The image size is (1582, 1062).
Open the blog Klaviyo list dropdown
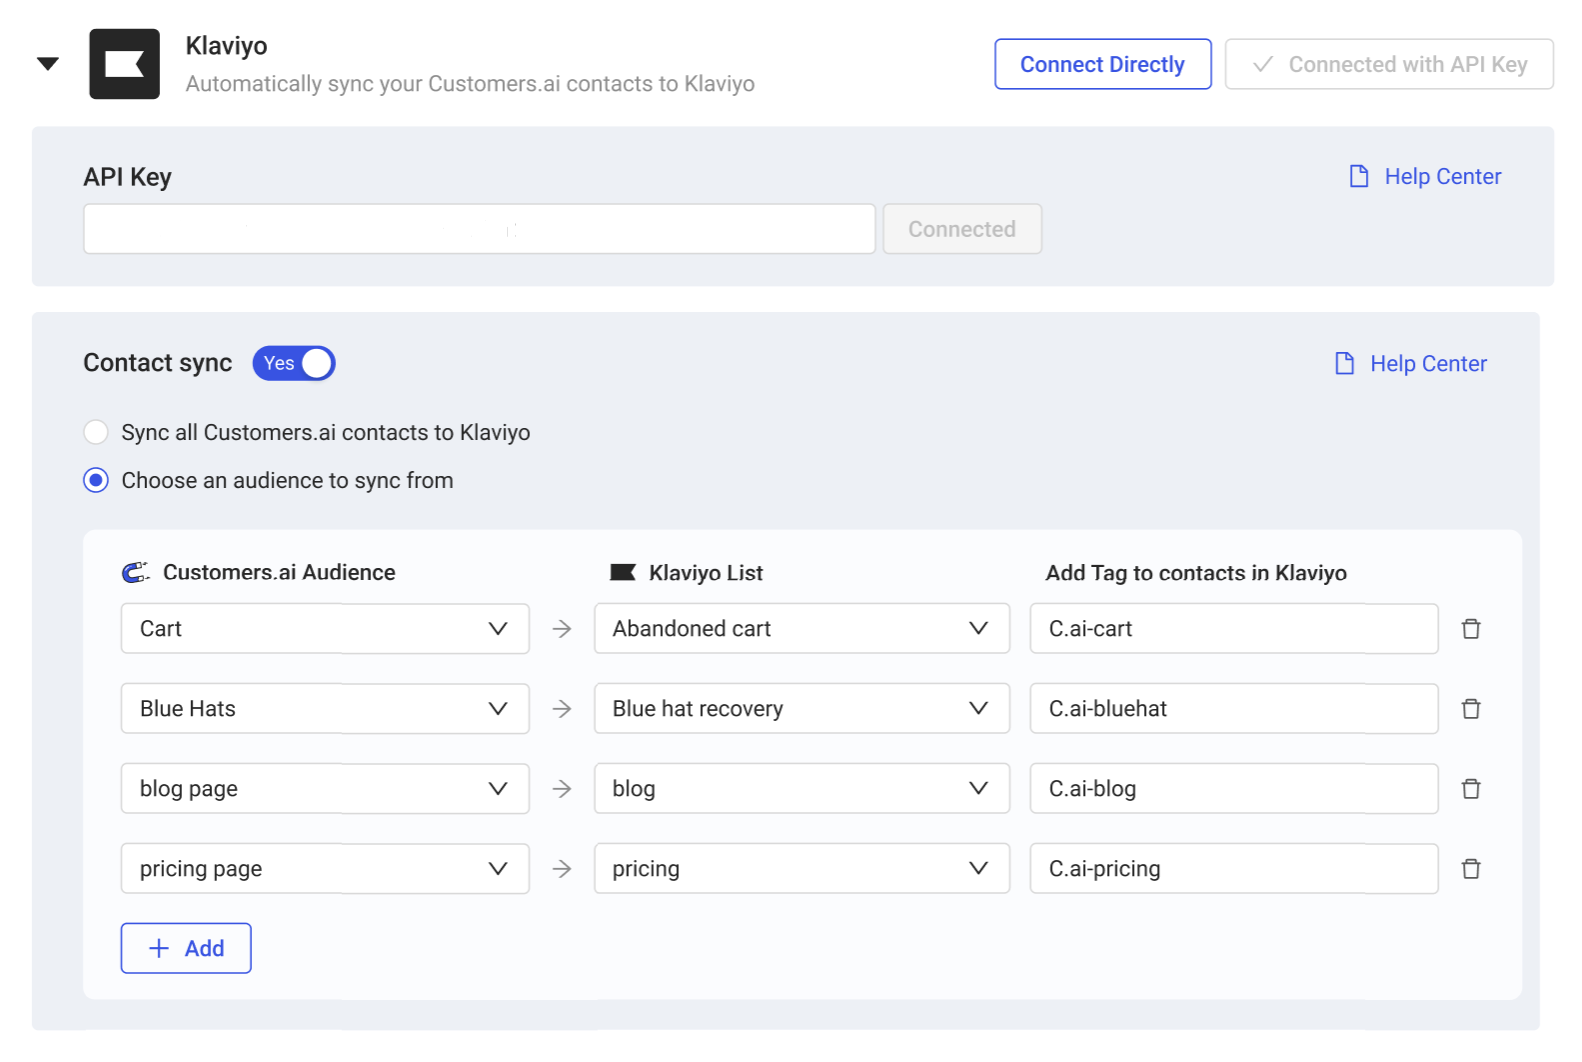click(802, 789)
